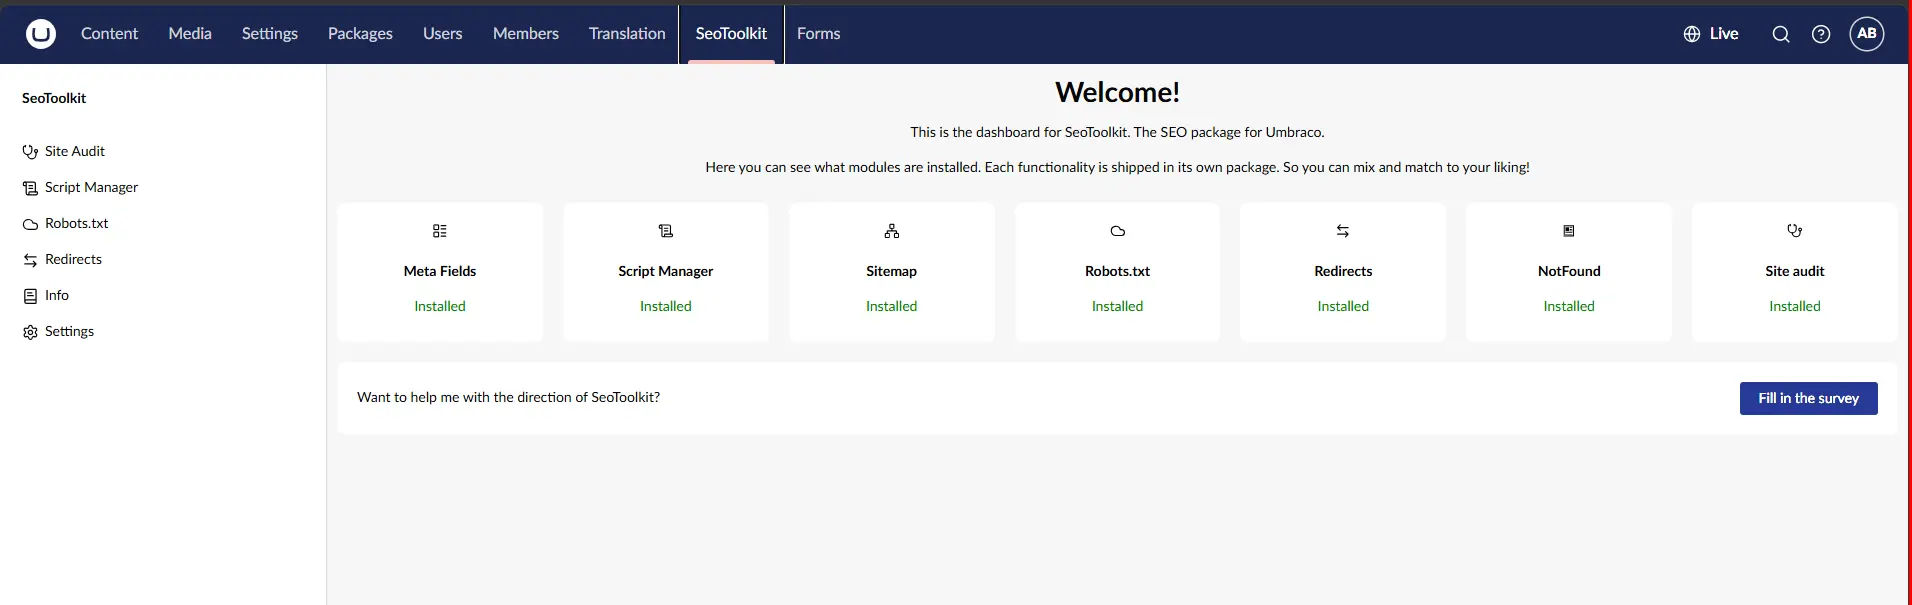Open Script Manager in the sidebar
Viewport: 1912px width, 605px height.
91,188
